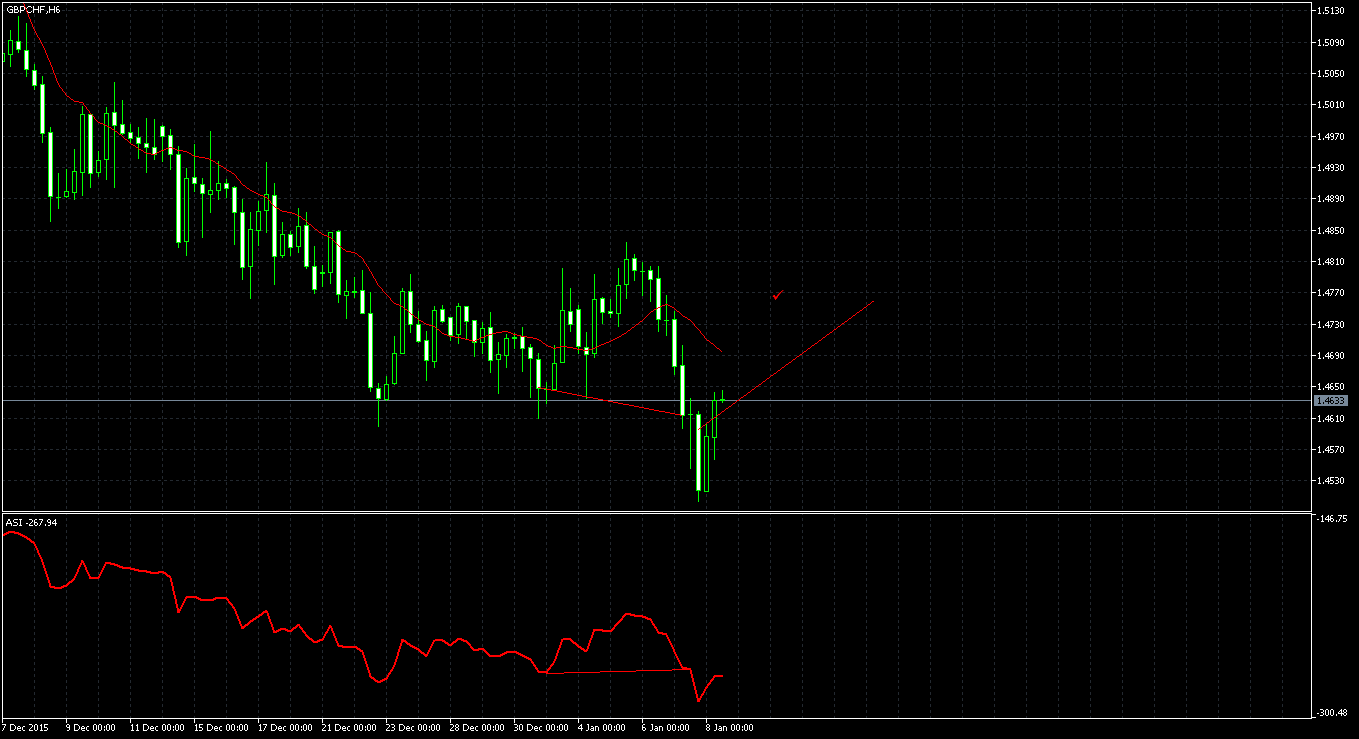Click the 1.5090 price level label

(x=1331, y=42)
